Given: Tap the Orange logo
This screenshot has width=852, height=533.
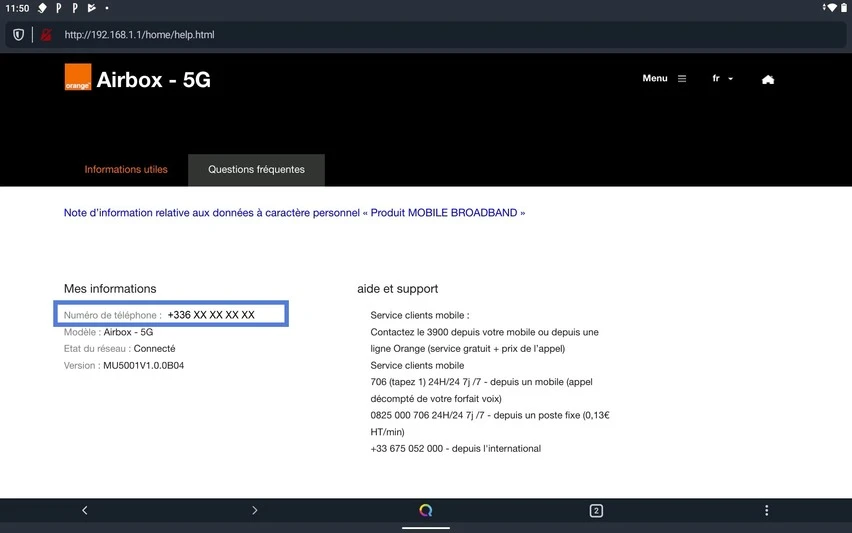Looking at the screenshot, I should 78,77.
